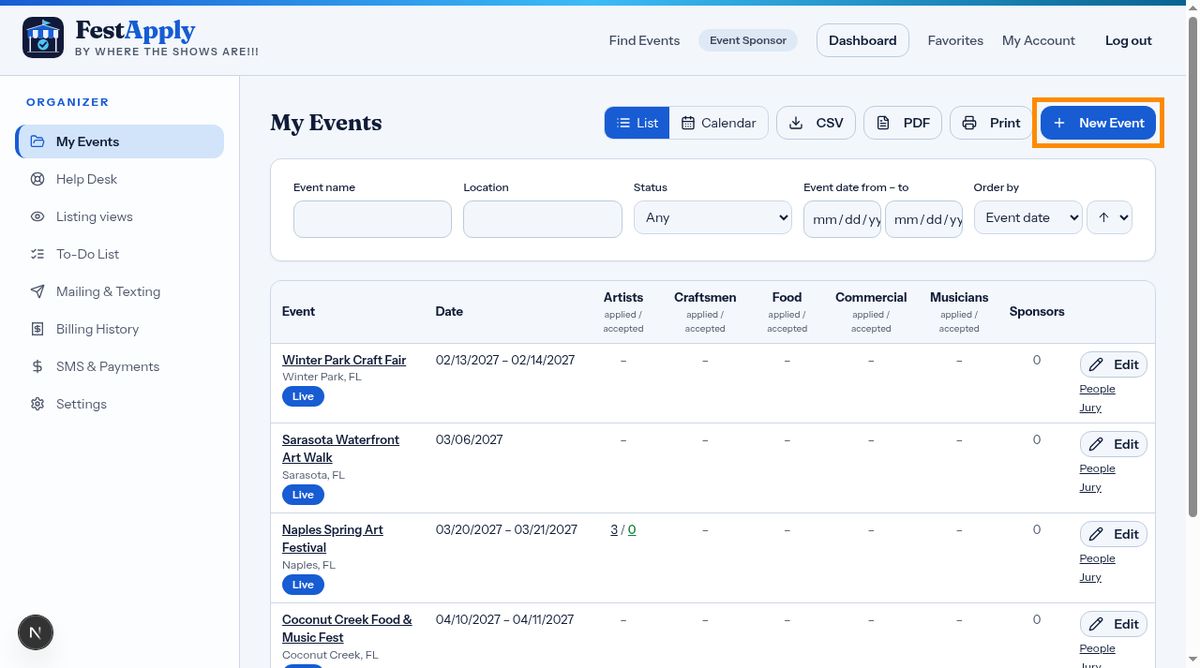Open the Dashboard button in header

pyautogui.click(x=863, y=41)
